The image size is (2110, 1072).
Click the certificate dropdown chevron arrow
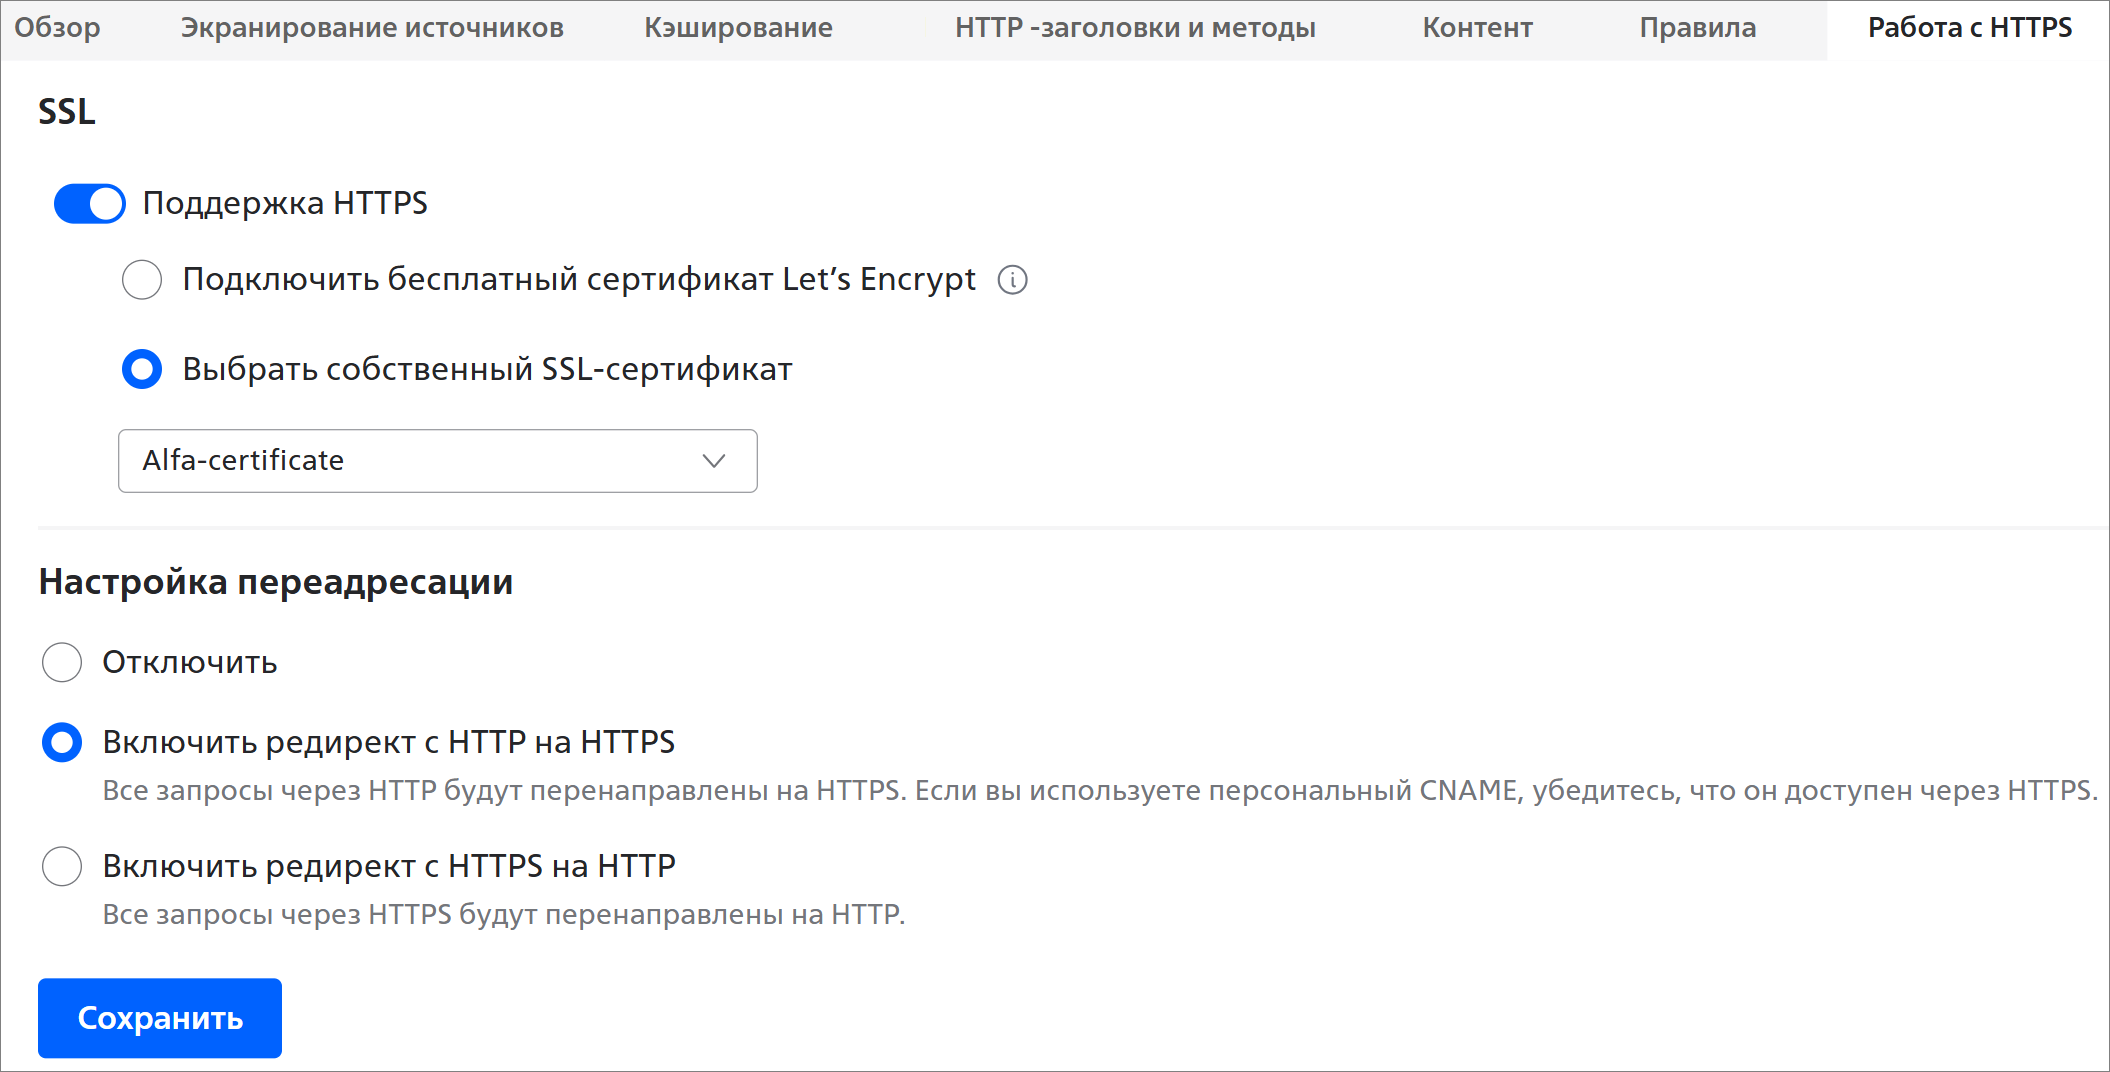[x=713, y=461]
